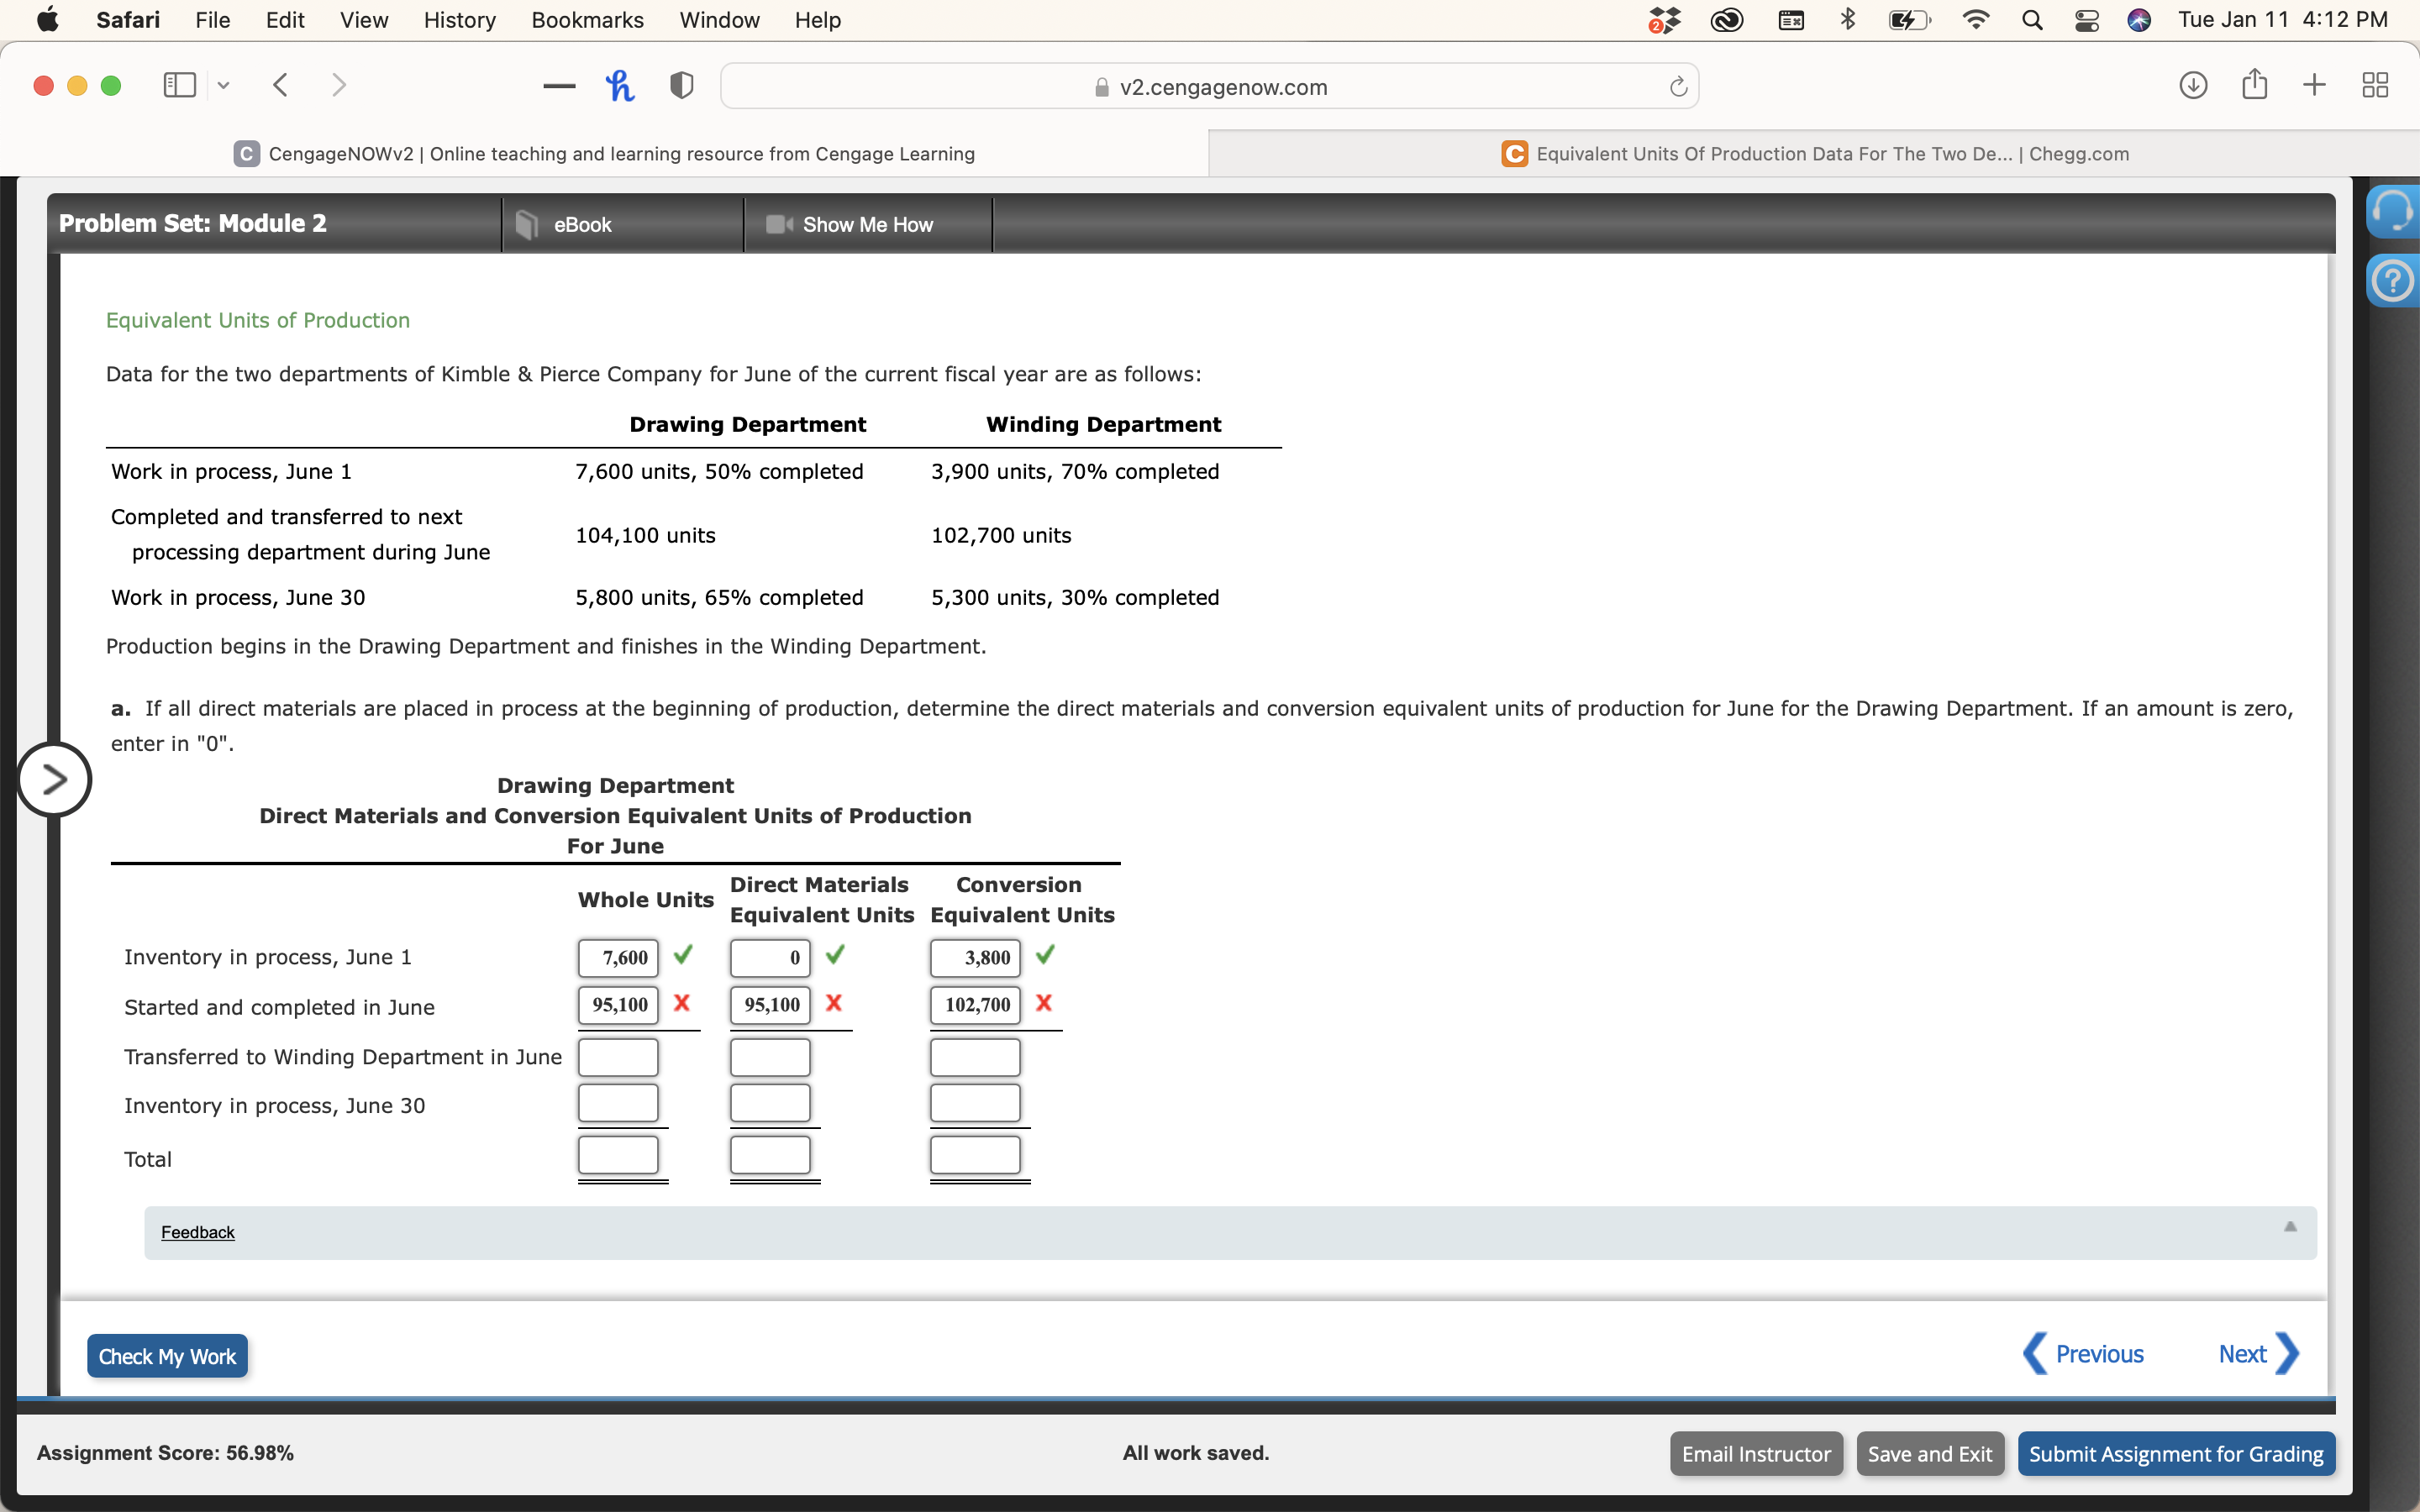The width and height of the screenshot is (2420, 1512).
Task: Share the page using the share icon
Action: click(x=2253, y=85)
